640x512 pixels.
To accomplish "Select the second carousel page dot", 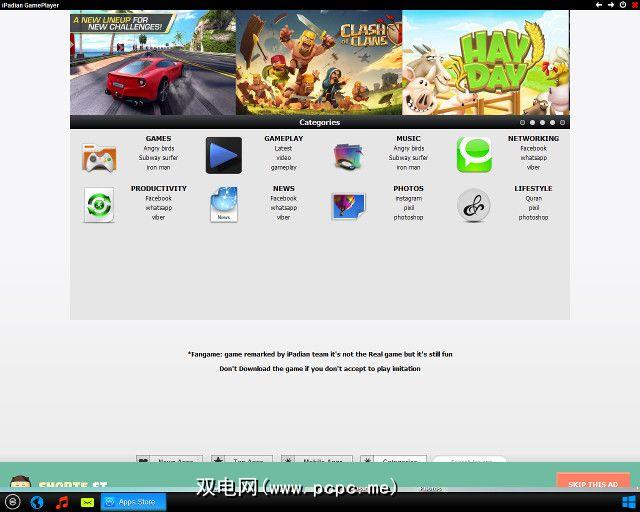I will [x=532, y=122].
